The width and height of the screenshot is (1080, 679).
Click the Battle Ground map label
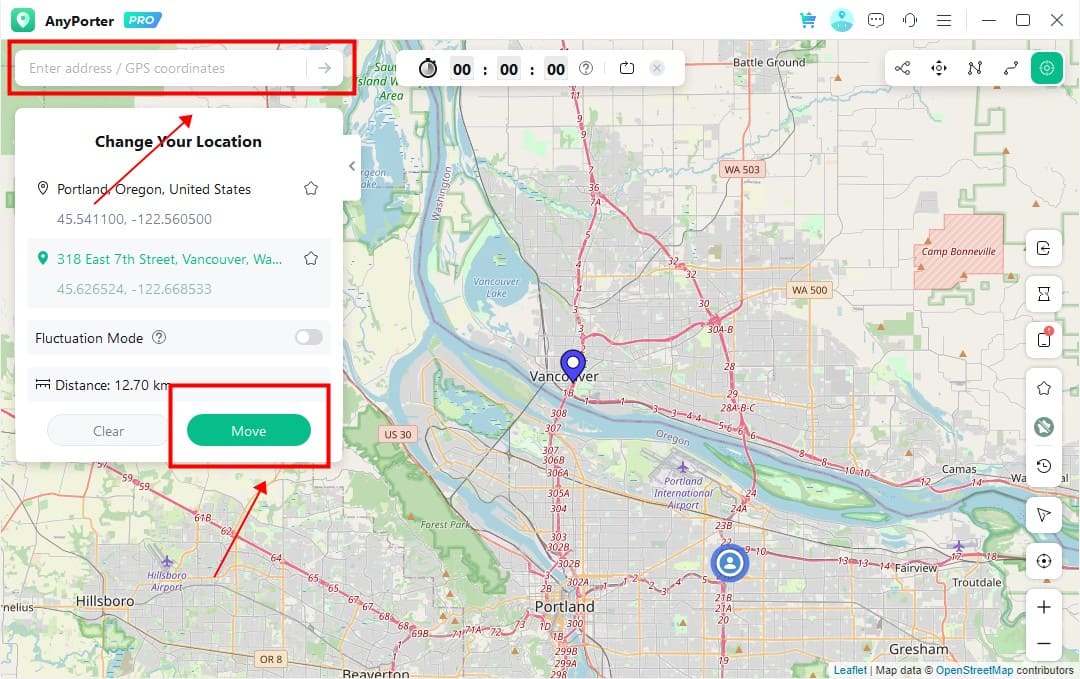(769, 62)
